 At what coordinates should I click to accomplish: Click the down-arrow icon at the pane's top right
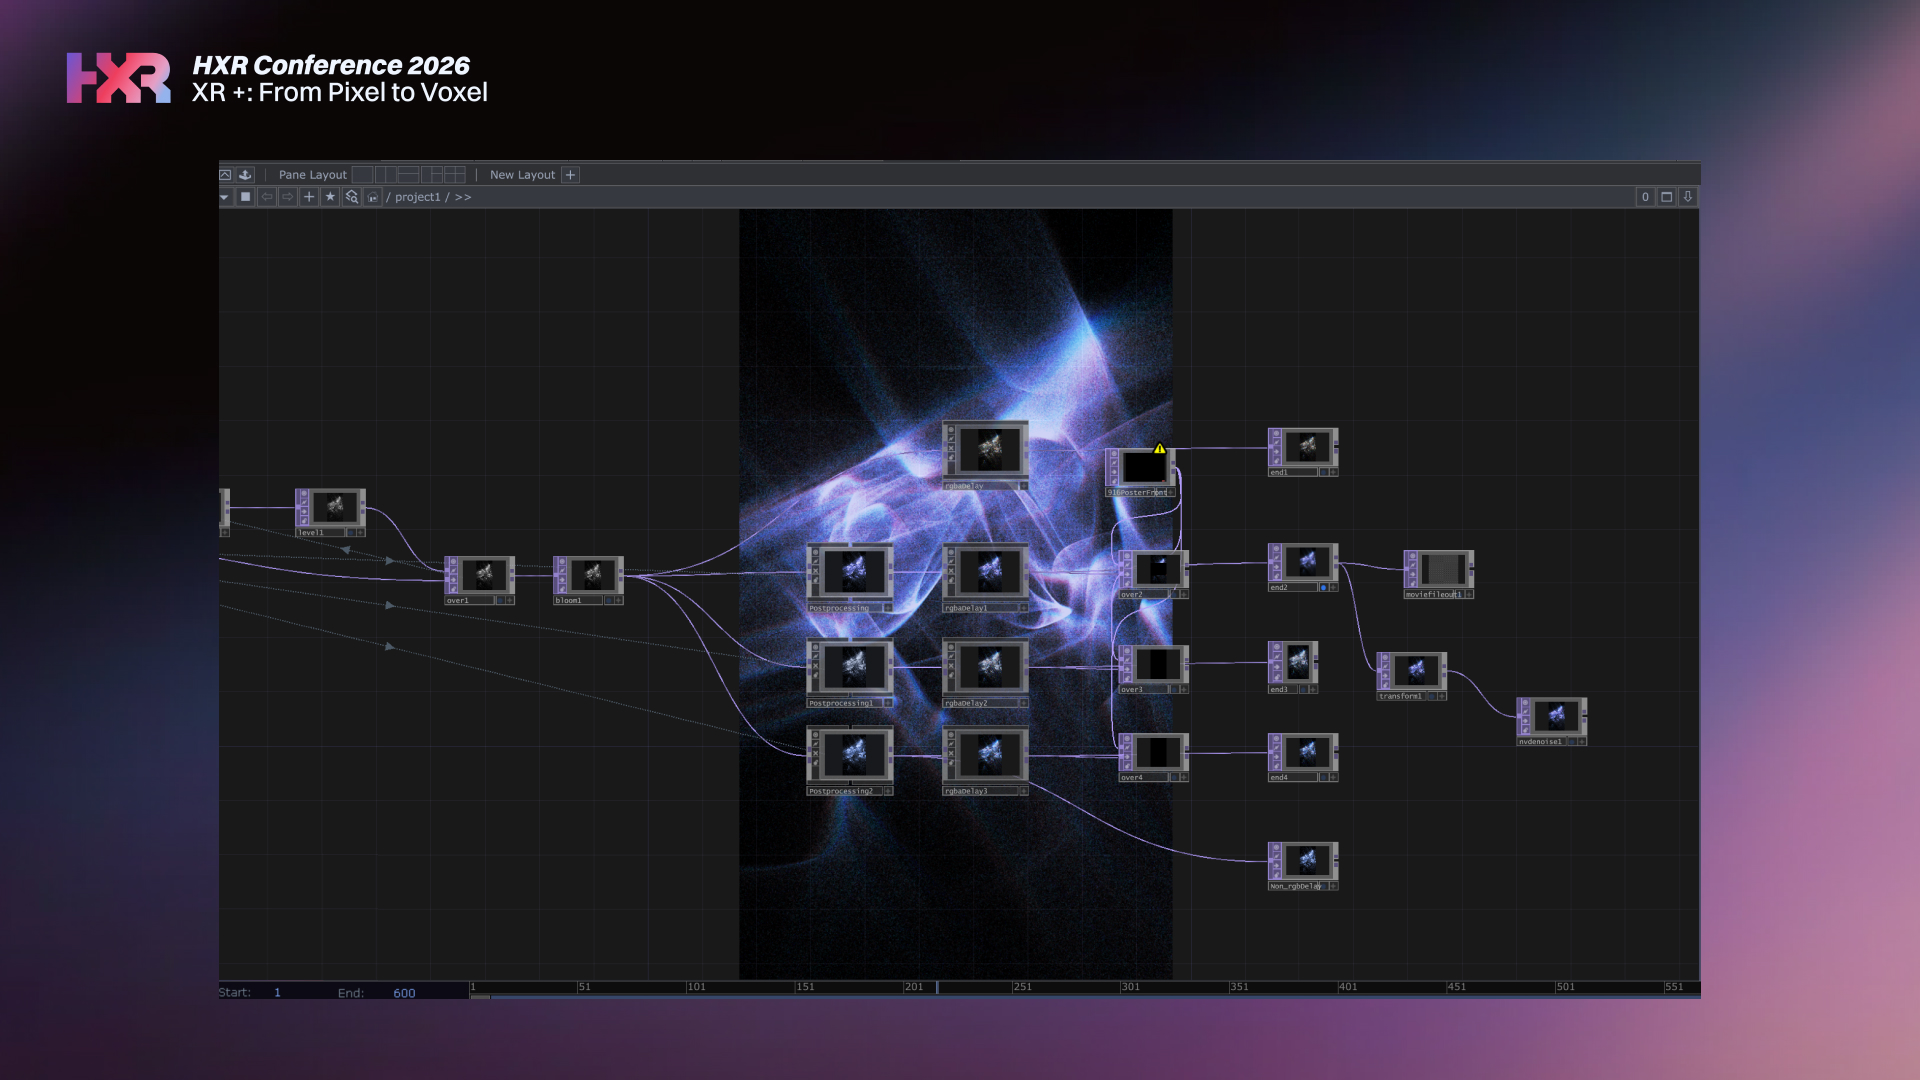point(1688,197)
